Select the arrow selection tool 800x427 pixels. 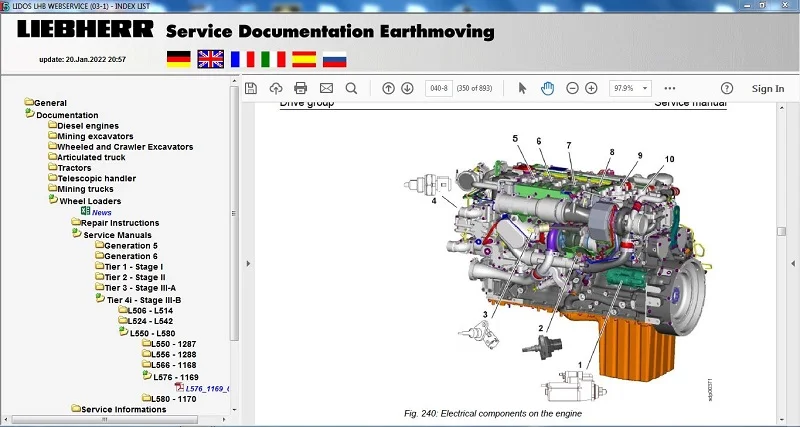click(x=522, y=88)
